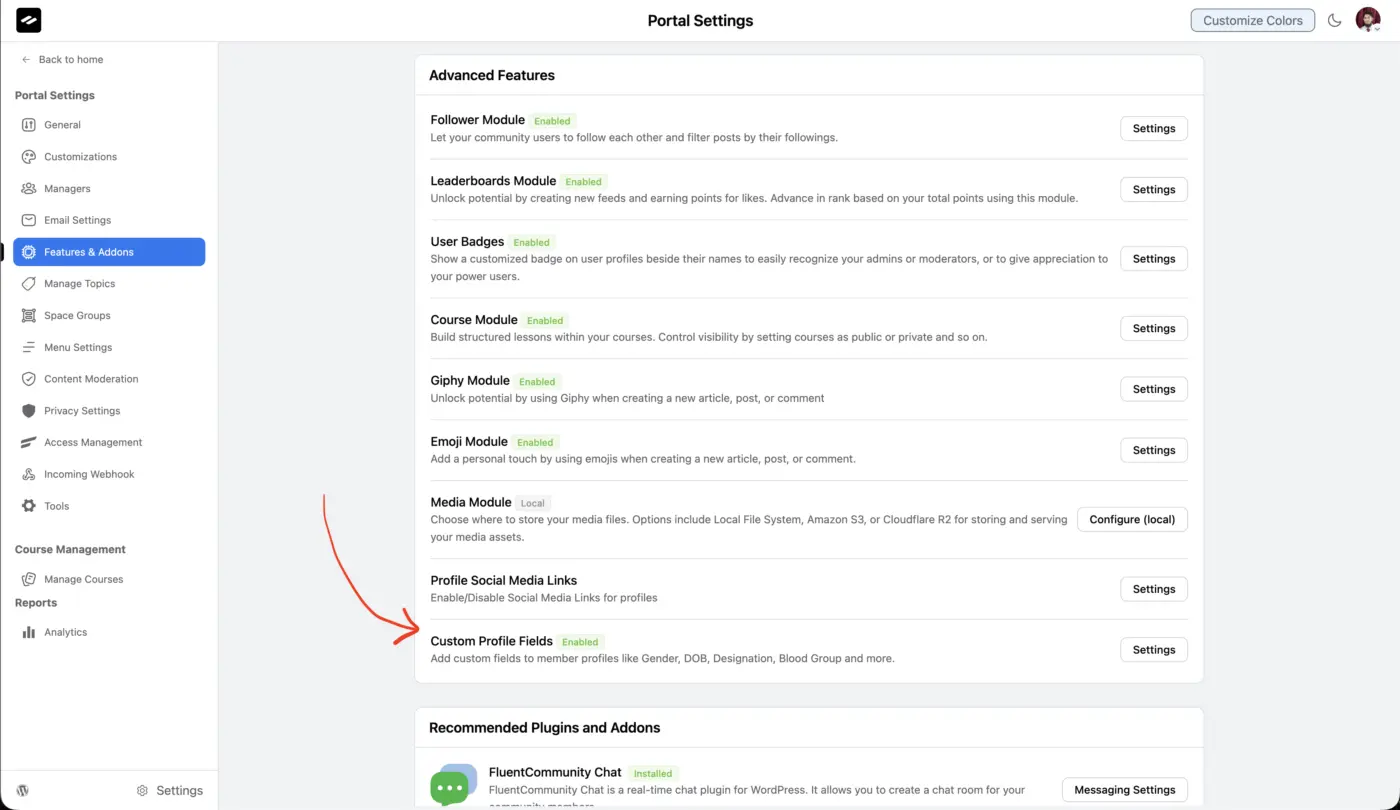The image size is (1400, 810).
Task: Open Follower Module Settings
Action: 1153,128
